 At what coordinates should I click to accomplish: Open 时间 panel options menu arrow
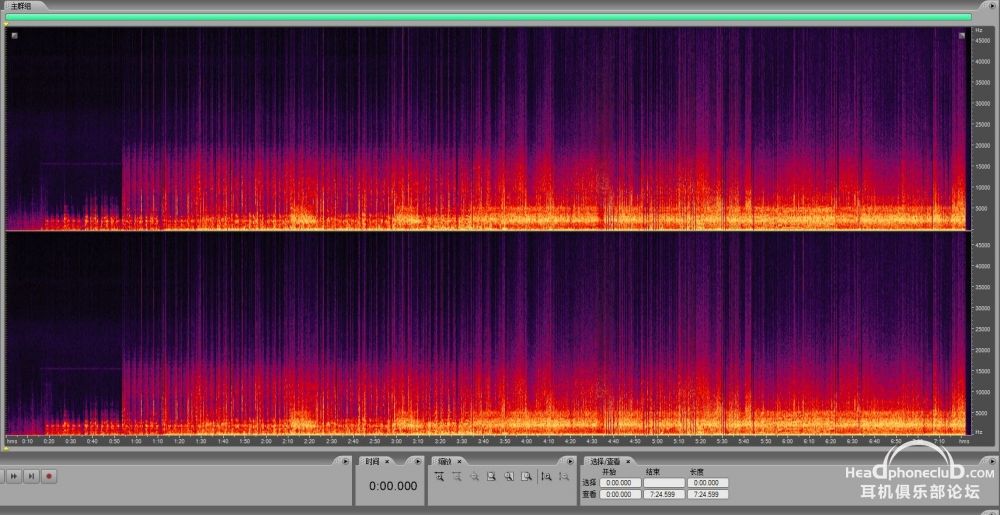click(418, 461)
